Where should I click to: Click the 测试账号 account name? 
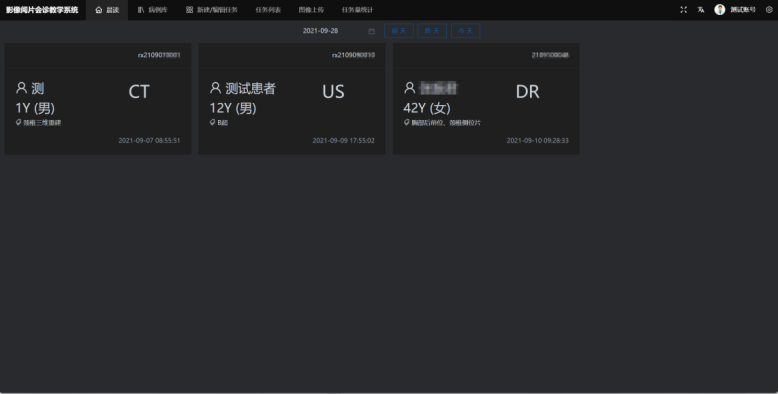[743, 10]
